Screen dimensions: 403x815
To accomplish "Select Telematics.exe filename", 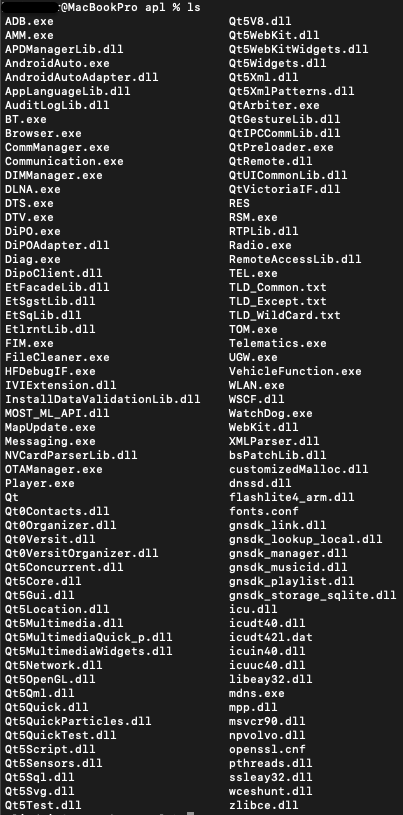I will click(x=278, y=344).
